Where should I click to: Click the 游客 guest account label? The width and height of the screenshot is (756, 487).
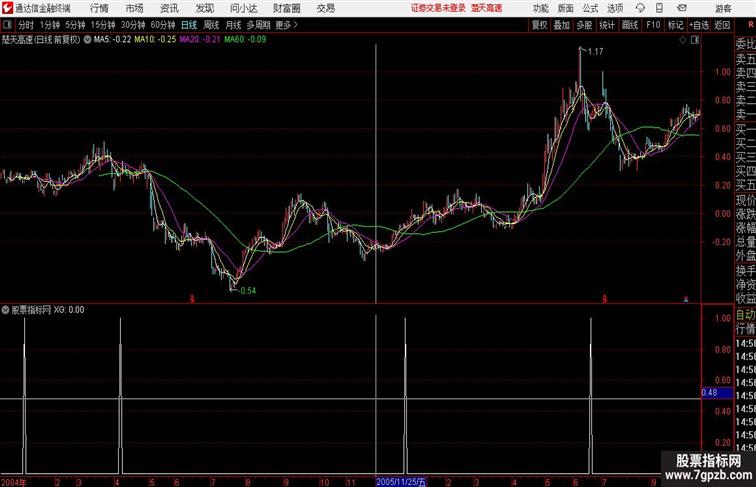tap(723, 8)
